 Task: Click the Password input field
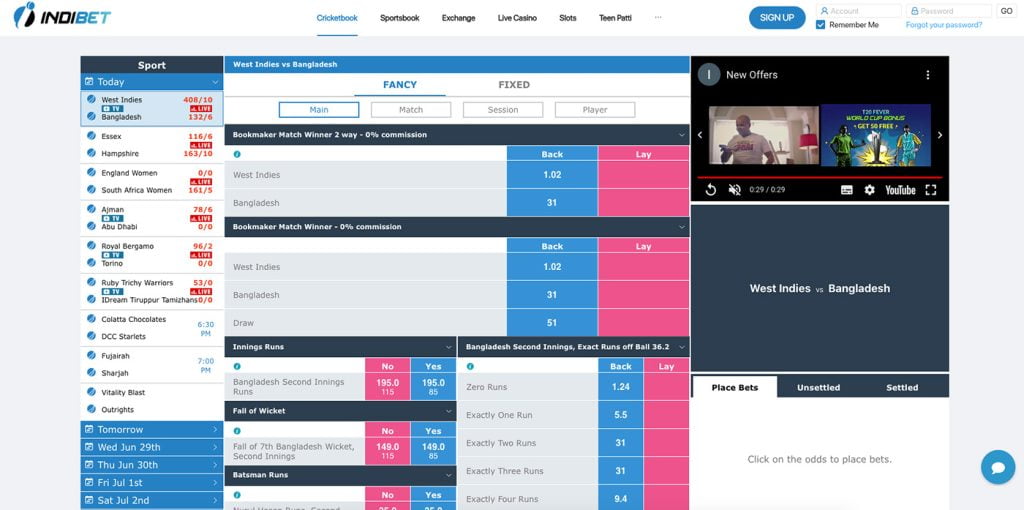tap(949, 10)
